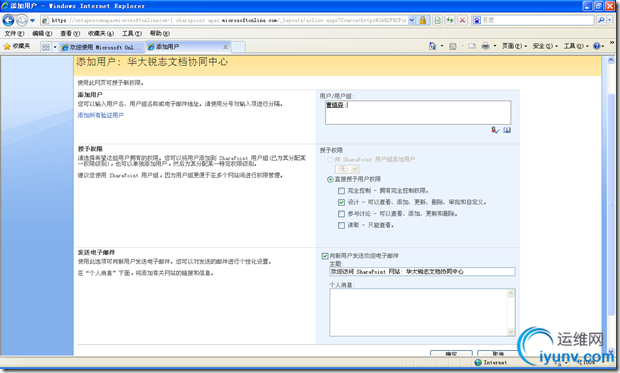This screenshot has height=373, width=620.
Task: Click the Quick Tabs grid icon
Action: 46,47
